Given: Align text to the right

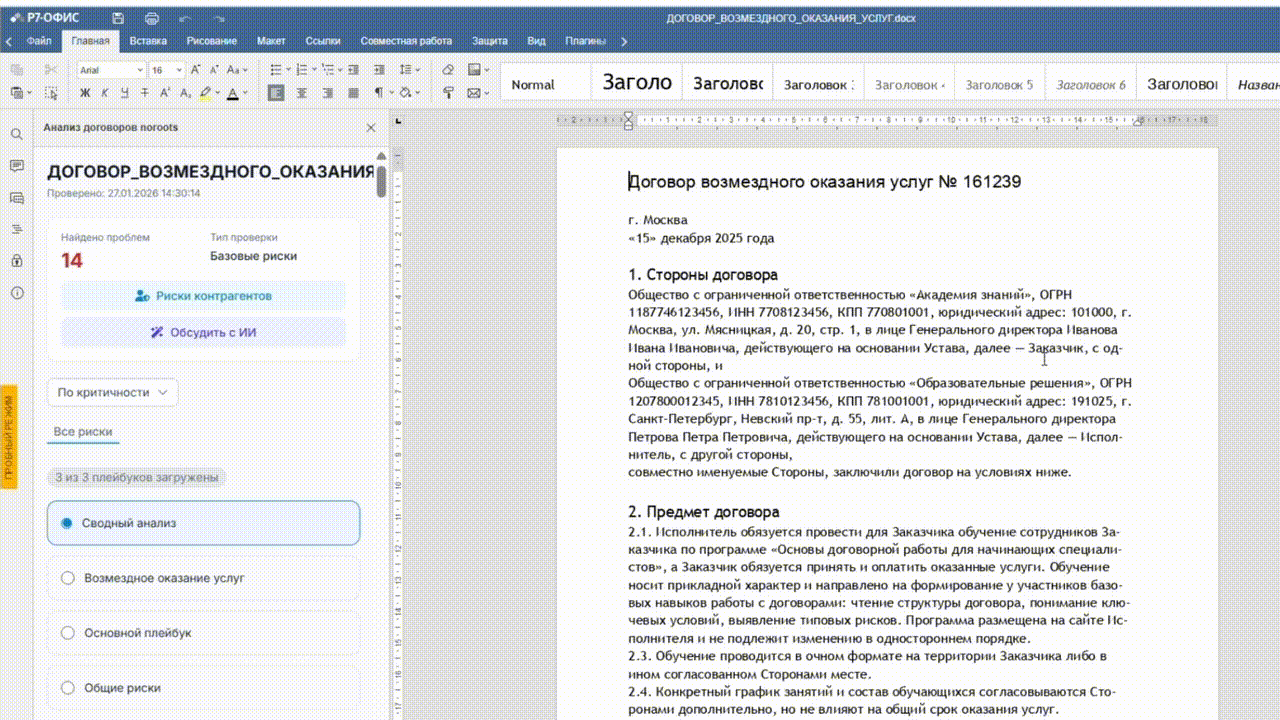Looking at the screenshot, I should coord(328,93).
